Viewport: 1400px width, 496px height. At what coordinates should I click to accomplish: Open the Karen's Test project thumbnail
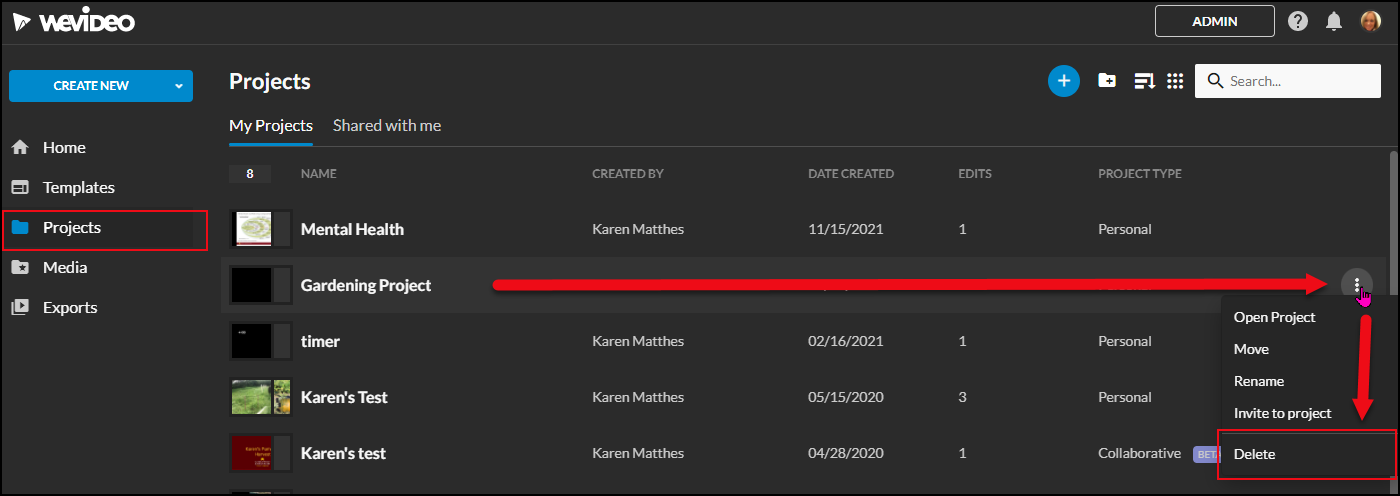tap(260, 397)
